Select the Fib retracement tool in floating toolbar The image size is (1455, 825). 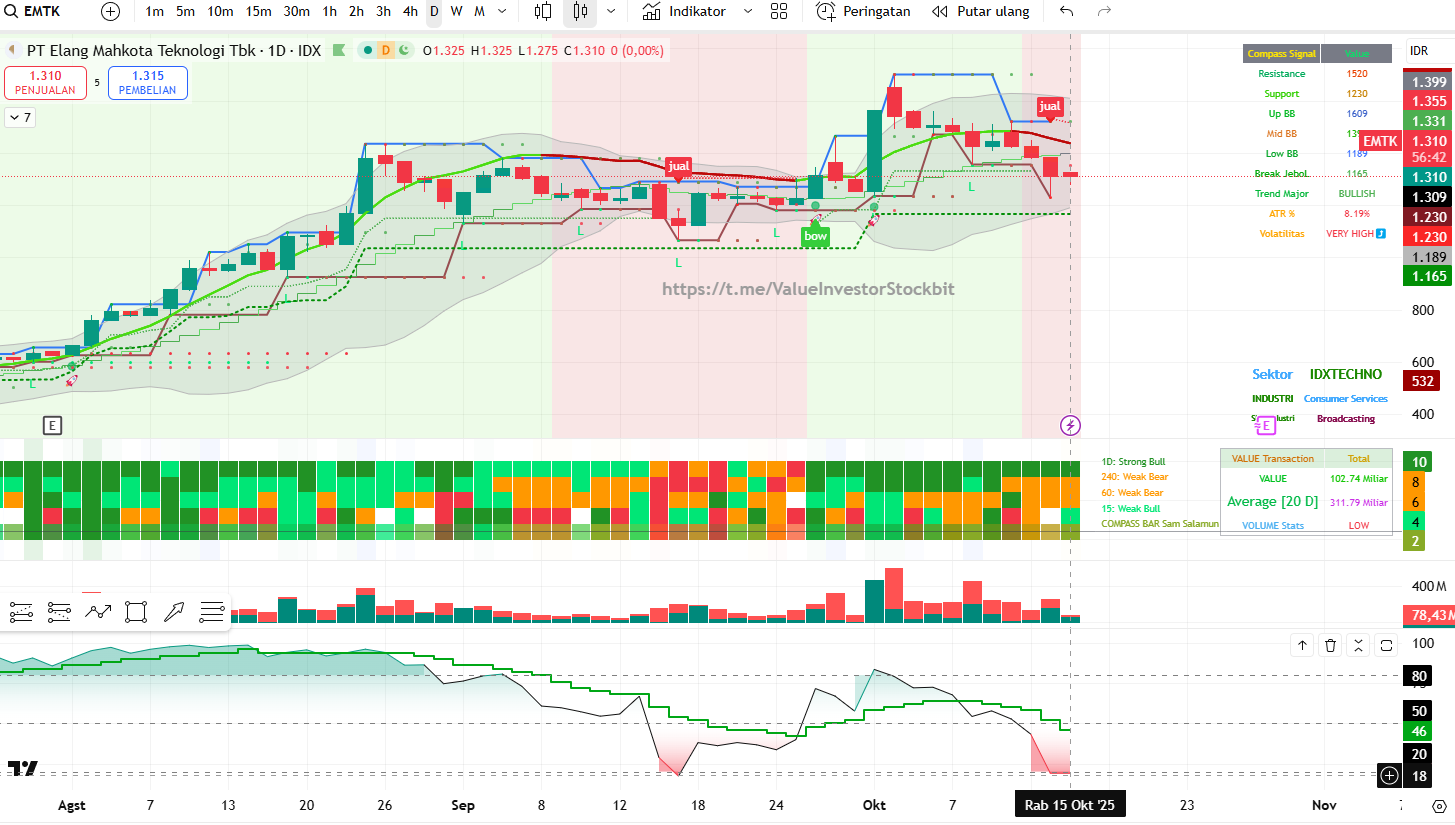(x=22, y=612)
